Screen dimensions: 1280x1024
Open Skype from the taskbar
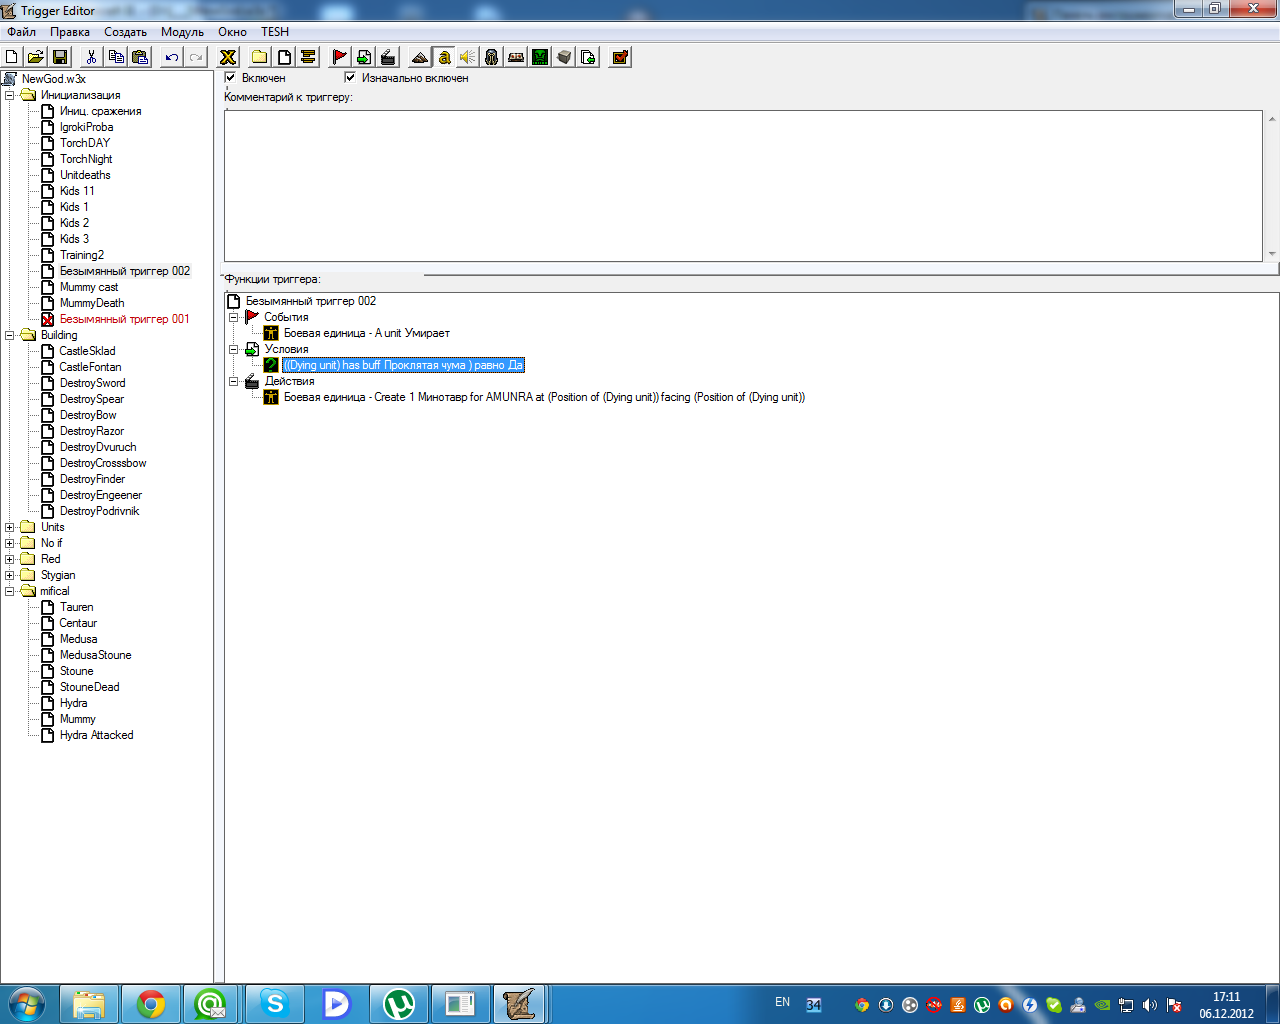(x=275, y=1003)
